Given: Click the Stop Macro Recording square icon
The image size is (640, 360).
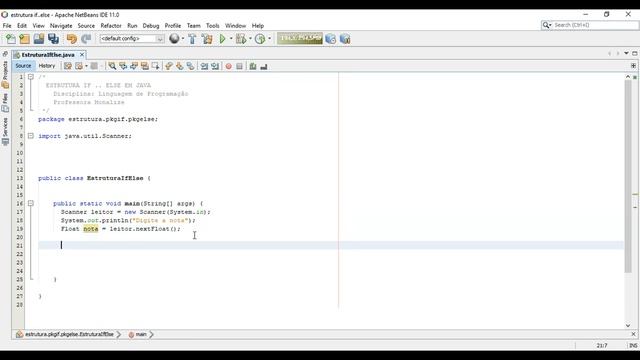Looking at the screenshot, I should pyautogui.click(x=240, y=66).
